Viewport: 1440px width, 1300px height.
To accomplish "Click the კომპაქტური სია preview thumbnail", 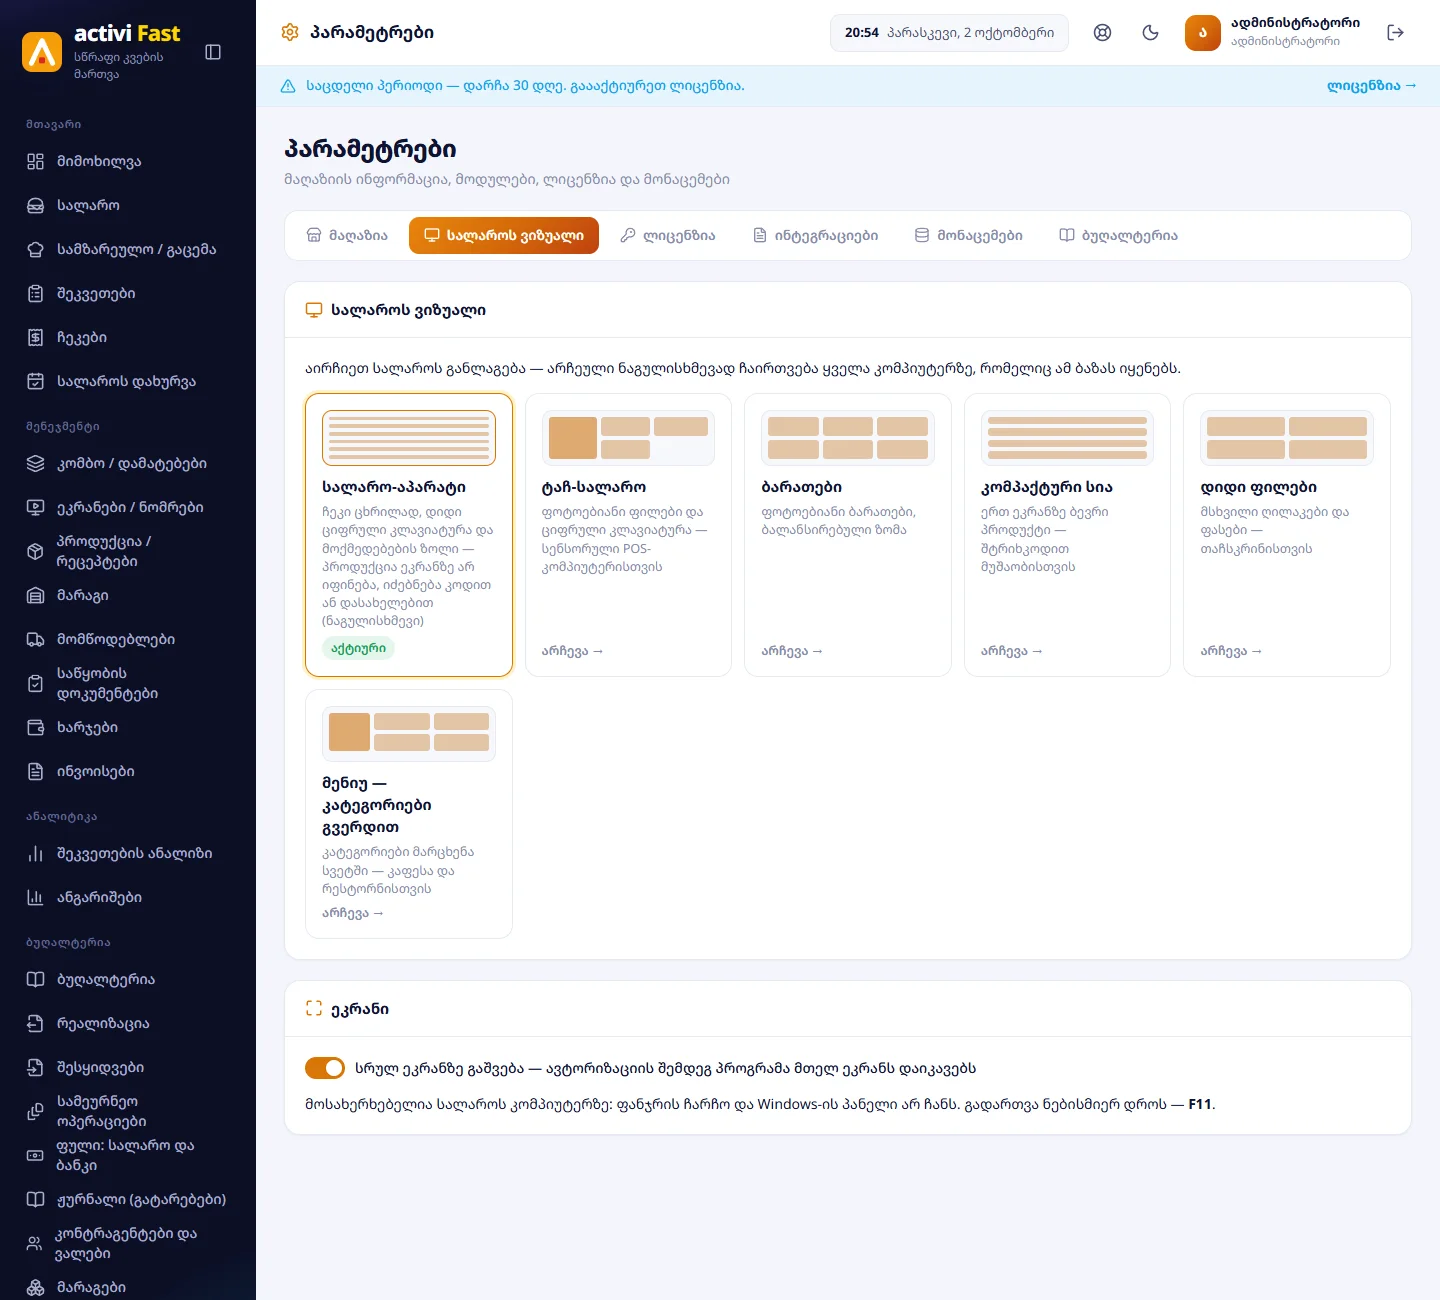I will [x=1067, y=438].
